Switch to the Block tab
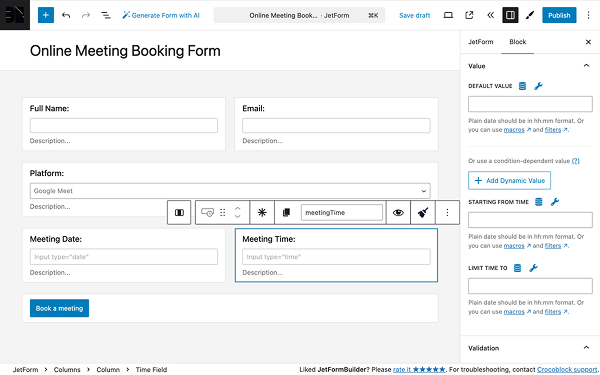600x375 pixels. coord(517,42)
